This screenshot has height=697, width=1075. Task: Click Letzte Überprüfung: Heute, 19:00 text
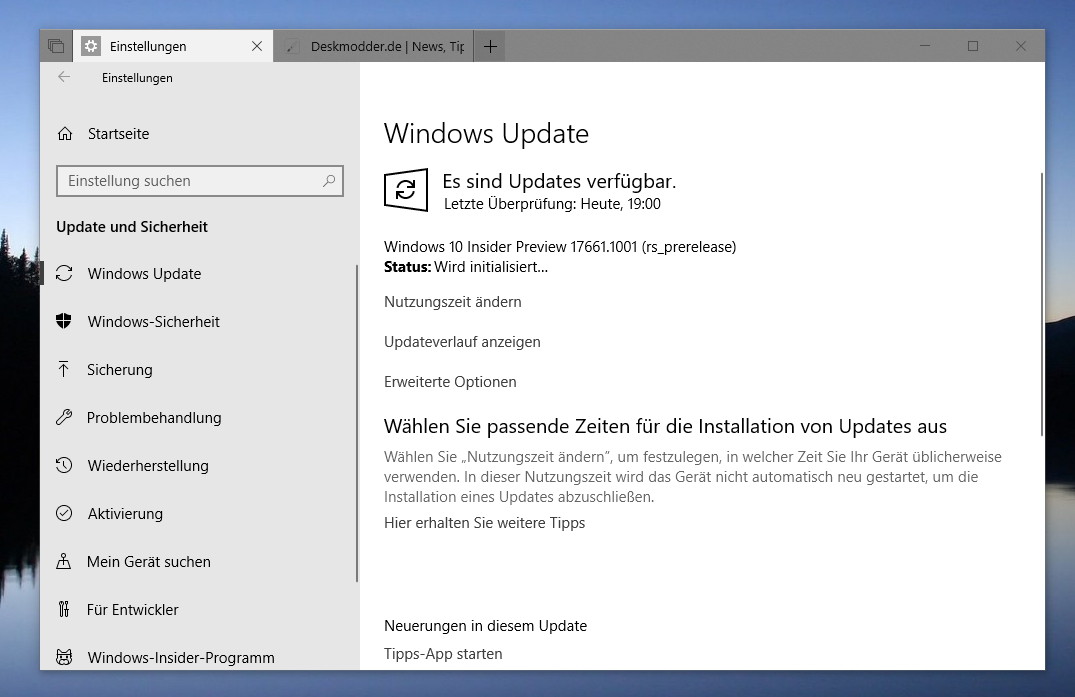(553, 204)
